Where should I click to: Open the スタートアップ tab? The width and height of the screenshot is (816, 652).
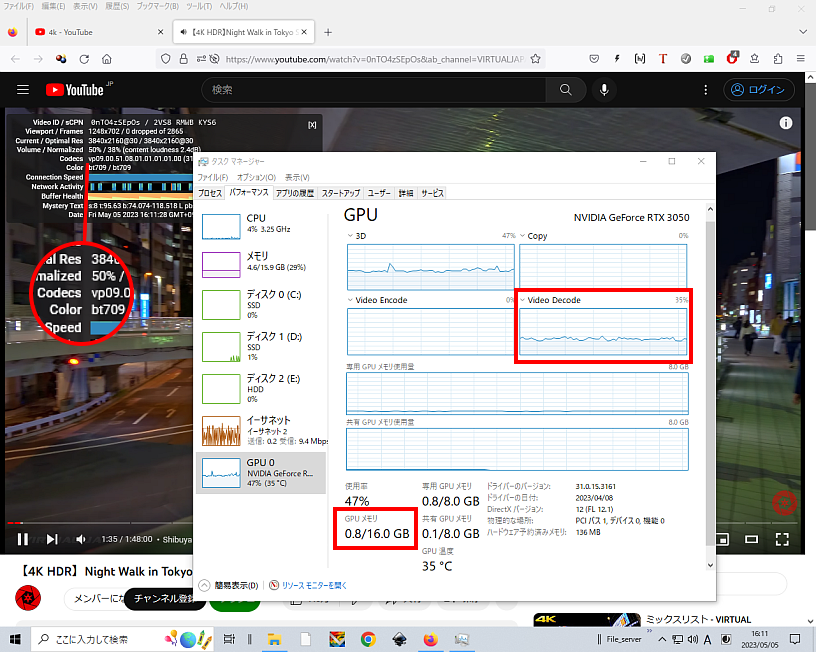[x=341, y=193]
